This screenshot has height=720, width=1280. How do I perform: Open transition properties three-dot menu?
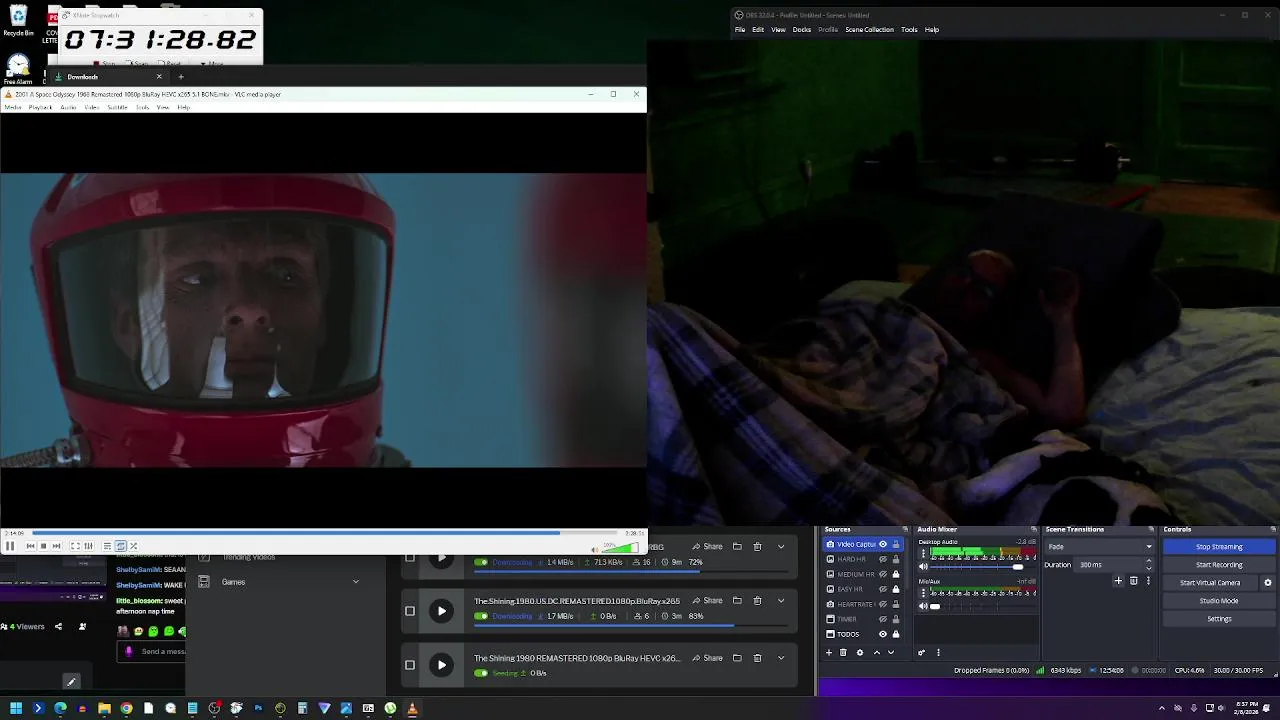click(1148, 581)
